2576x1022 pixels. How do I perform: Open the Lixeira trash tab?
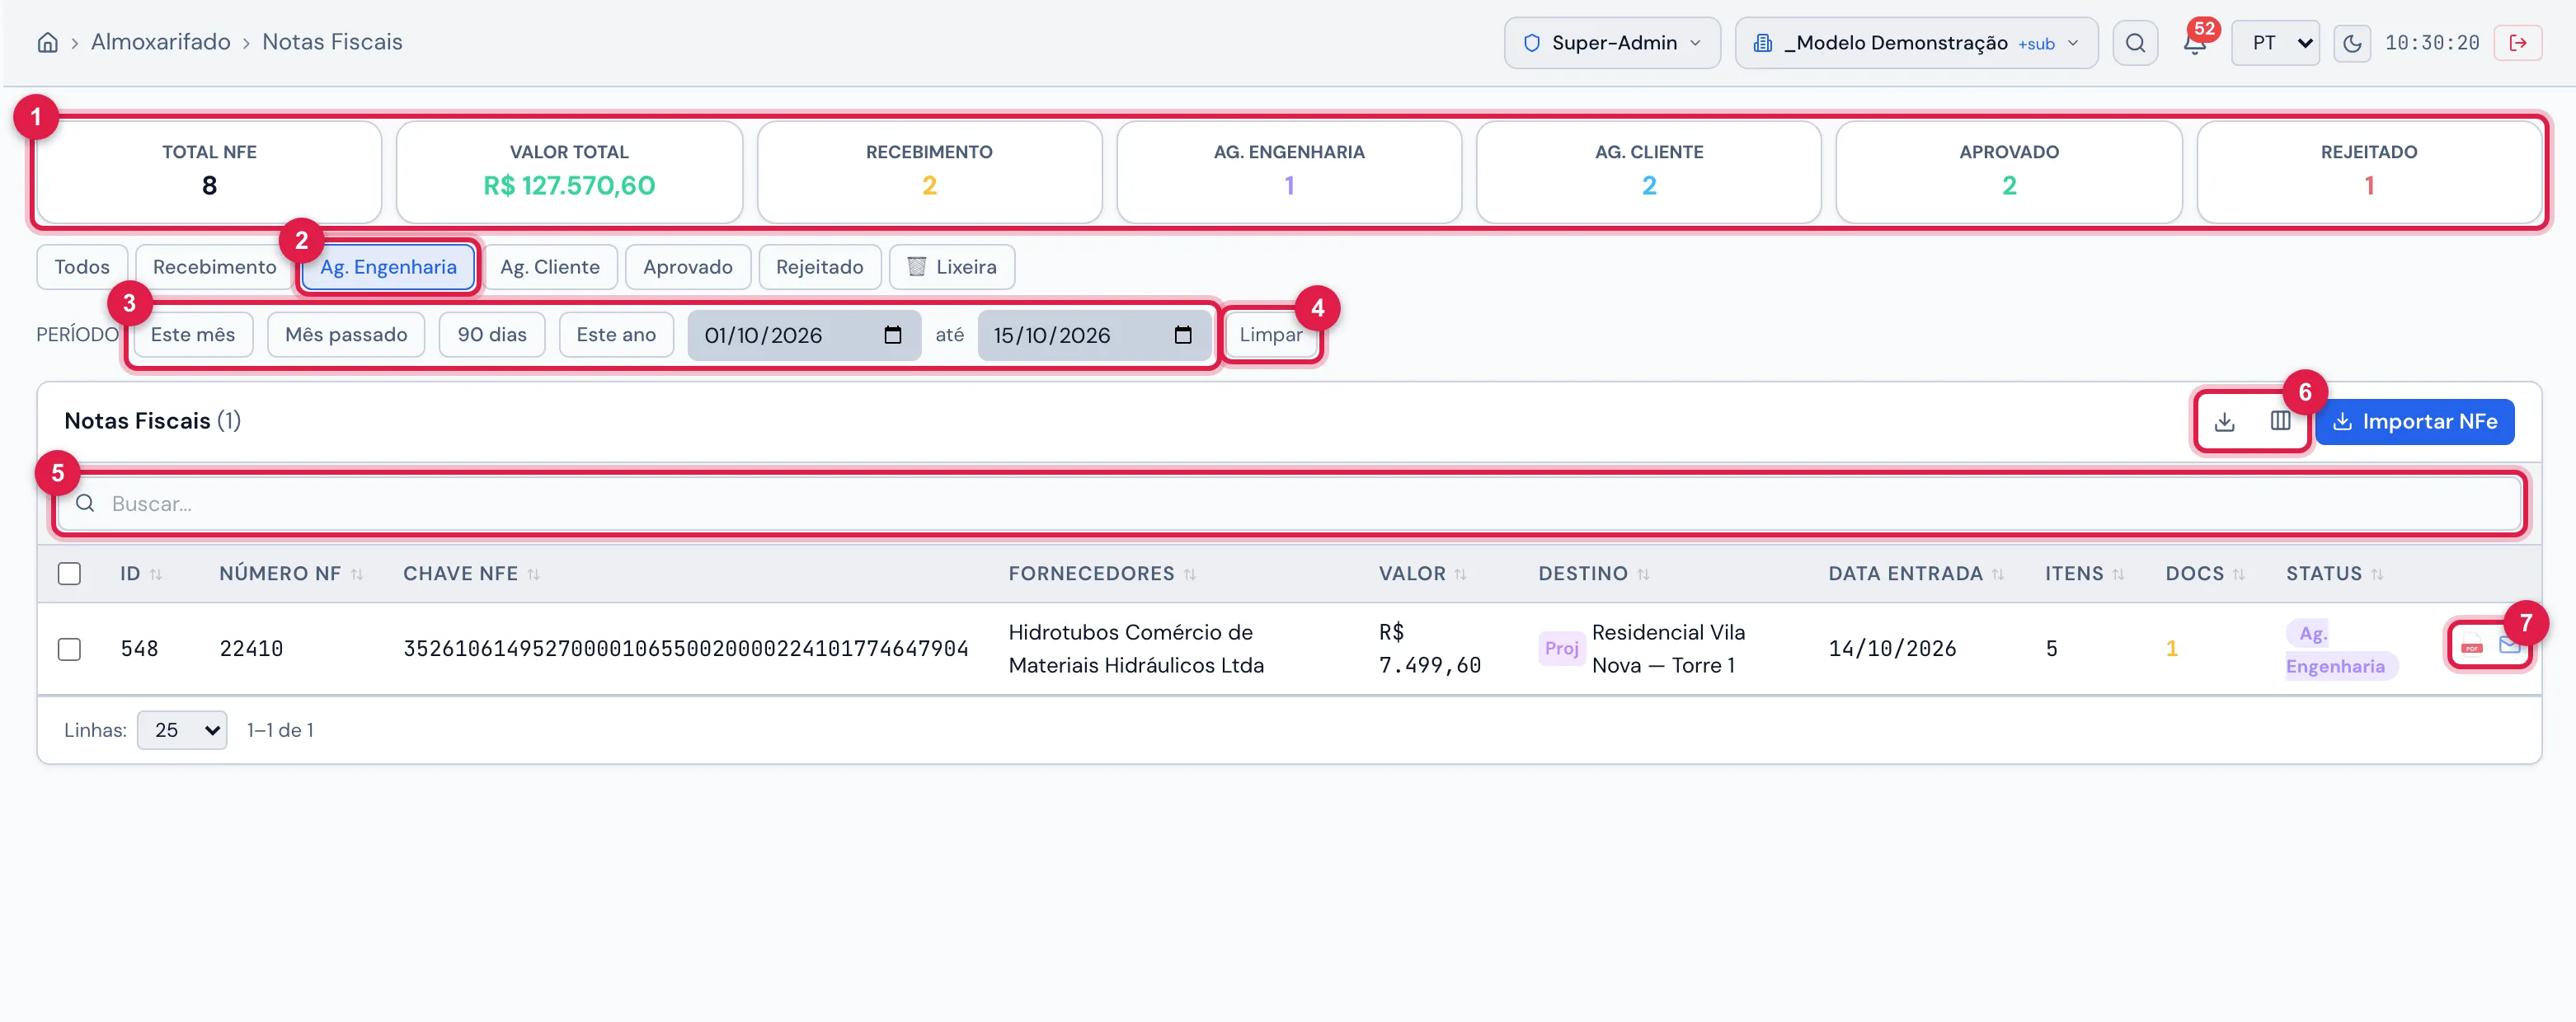pyautogui.click(x=951, y=267)
